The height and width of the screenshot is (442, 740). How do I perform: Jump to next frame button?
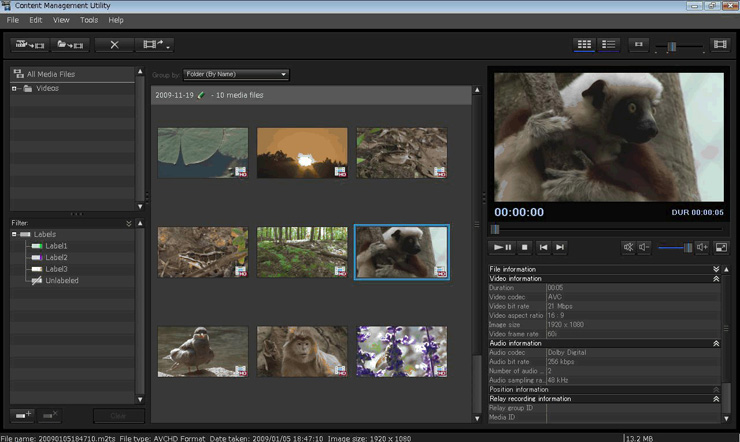tap(561, 247)
